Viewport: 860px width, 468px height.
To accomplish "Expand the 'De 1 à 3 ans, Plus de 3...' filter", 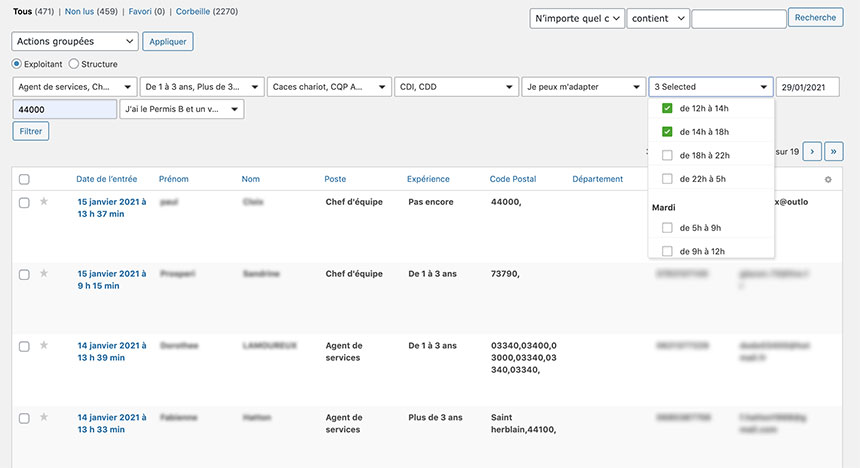I will [202, 87].
